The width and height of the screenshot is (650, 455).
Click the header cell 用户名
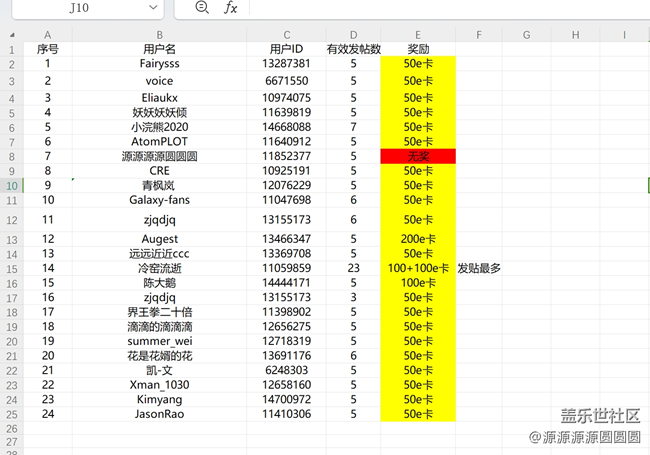click(159, 49)
